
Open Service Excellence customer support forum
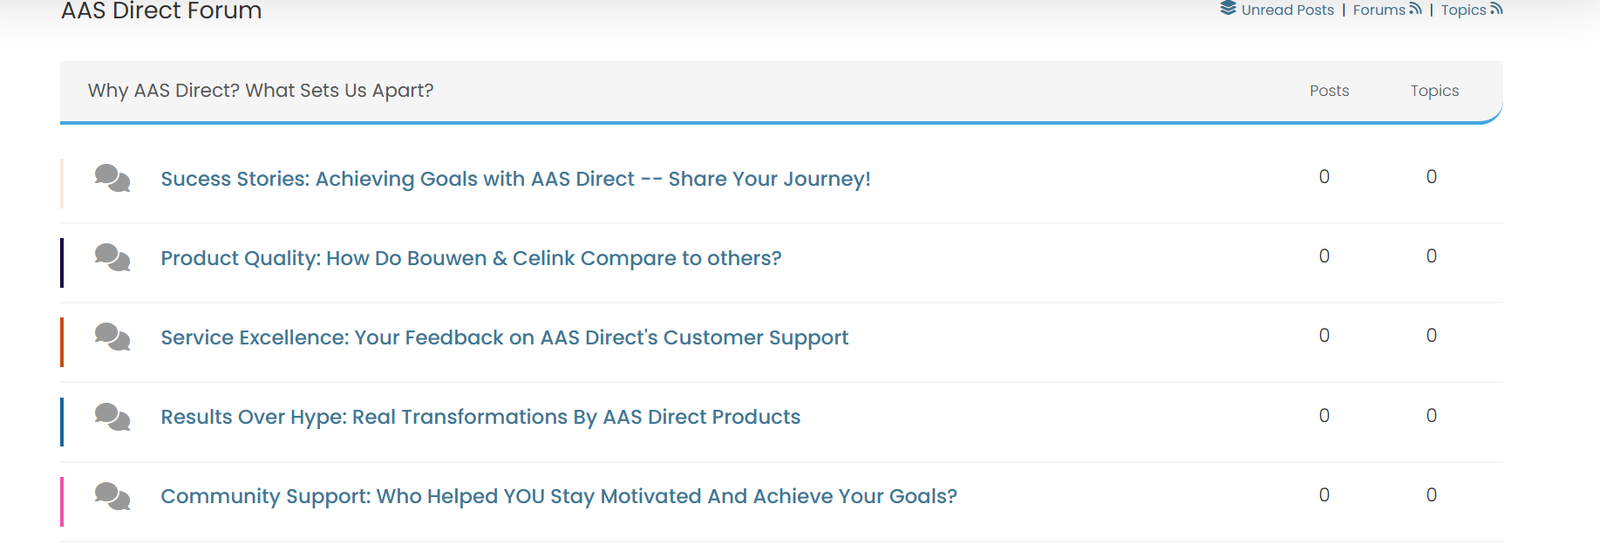coord(505,338)
